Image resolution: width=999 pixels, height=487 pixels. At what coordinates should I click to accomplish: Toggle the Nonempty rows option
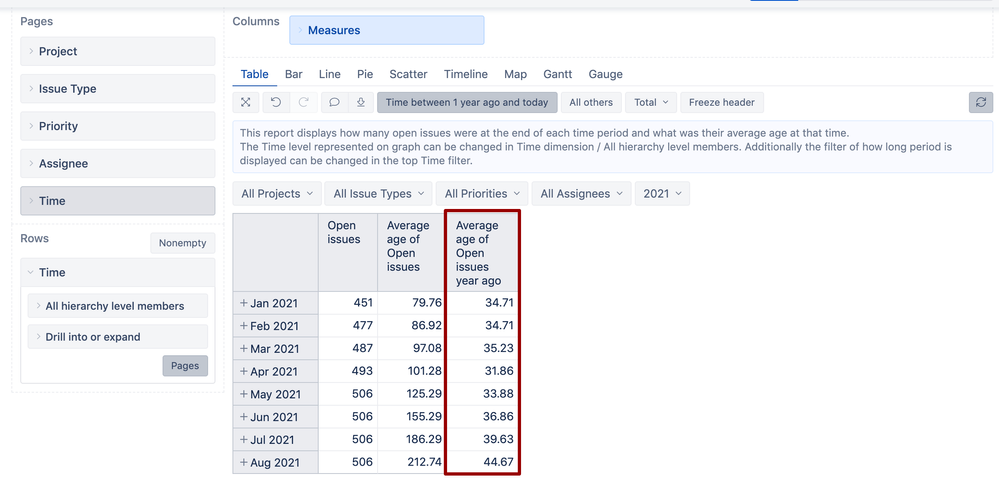point(182,243)
